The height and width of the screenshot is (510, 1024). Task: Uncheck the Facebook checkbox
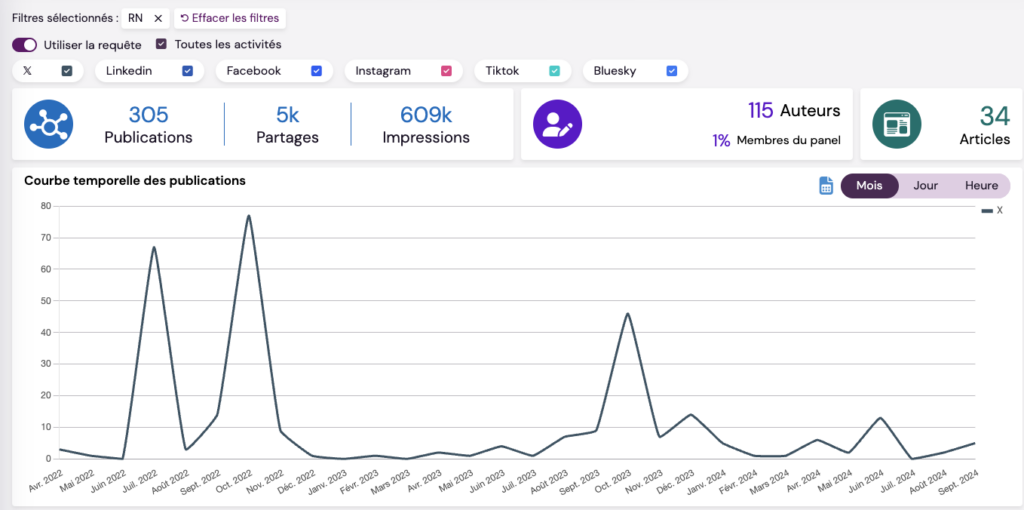point(316,71)
